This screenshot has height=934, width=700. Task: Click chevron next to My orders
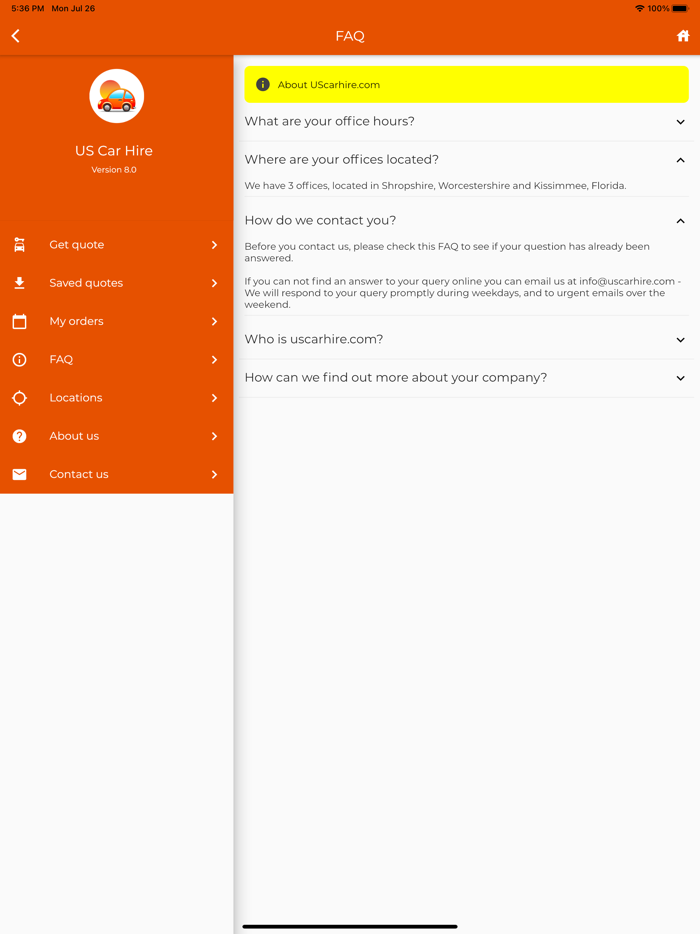pos(214,321)
